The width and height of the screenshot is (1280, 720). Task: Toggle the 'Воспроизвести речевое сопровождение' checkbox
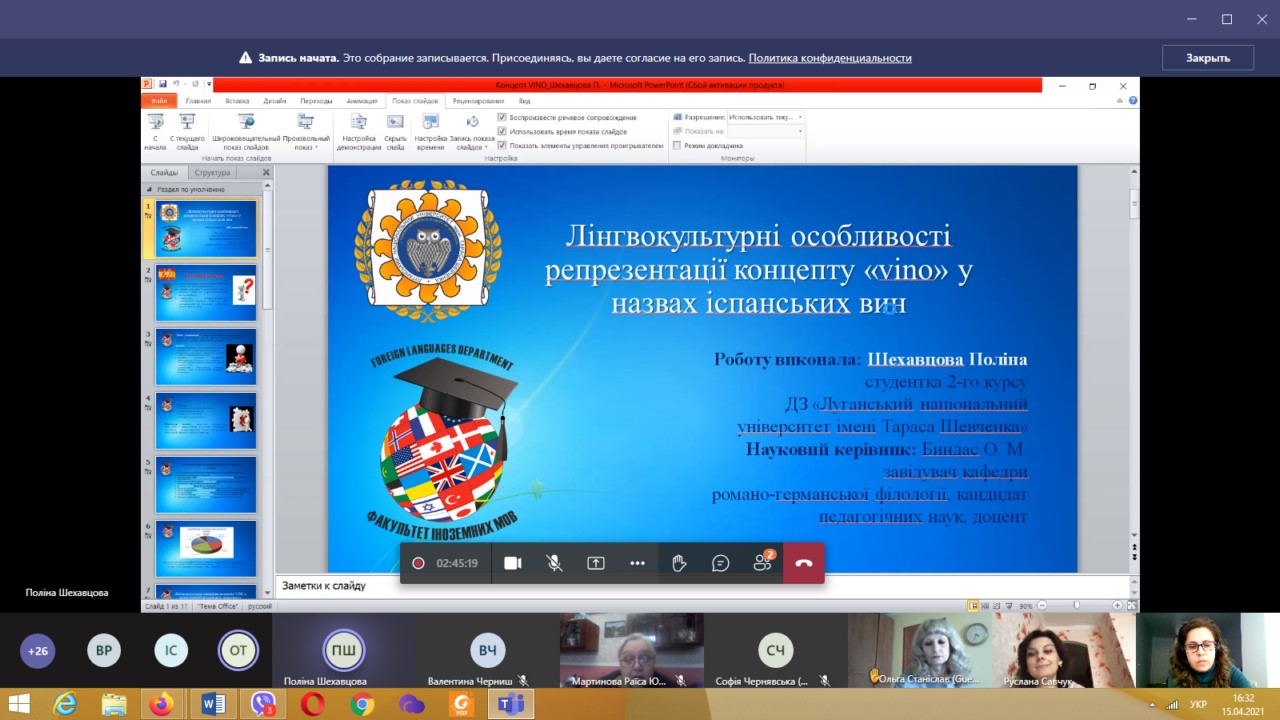[x=502, y=117]
